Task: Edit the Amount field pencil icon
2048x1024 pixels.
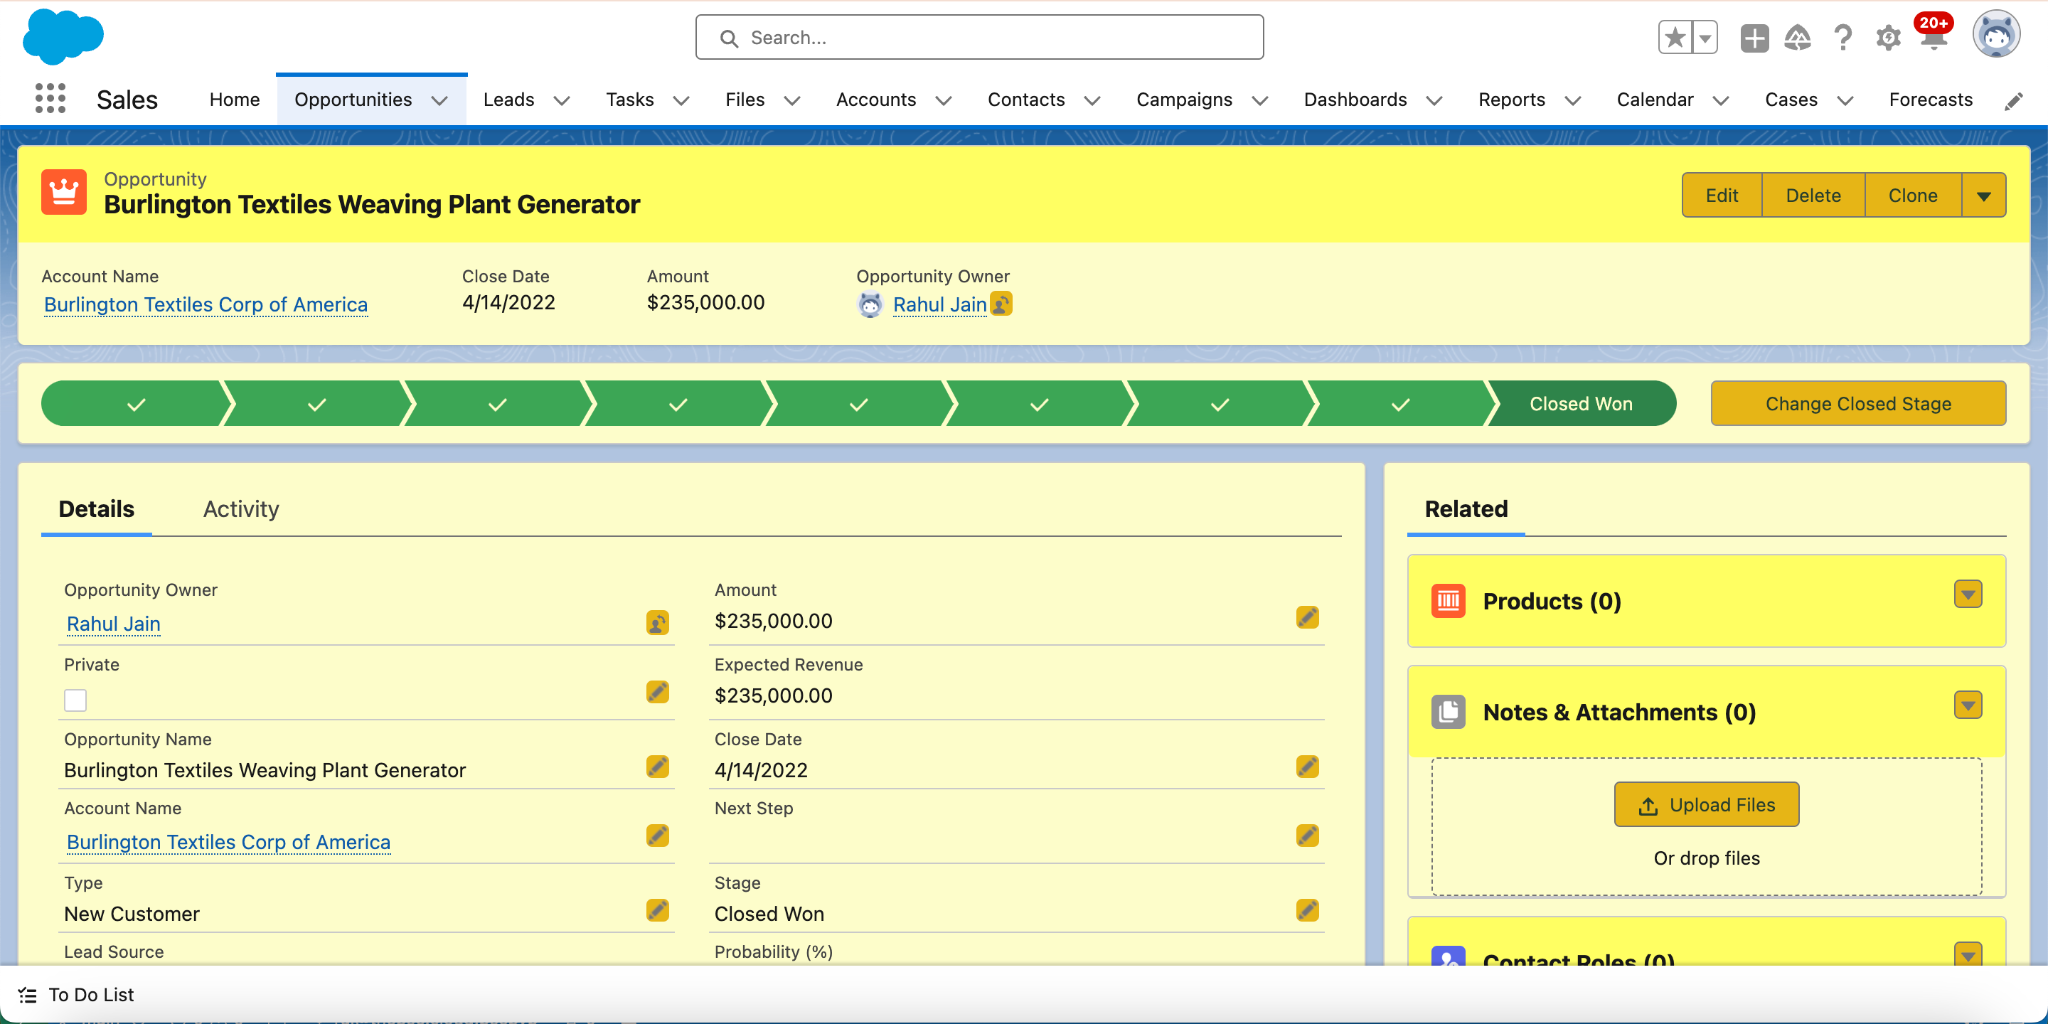Action: (1307, 618)
